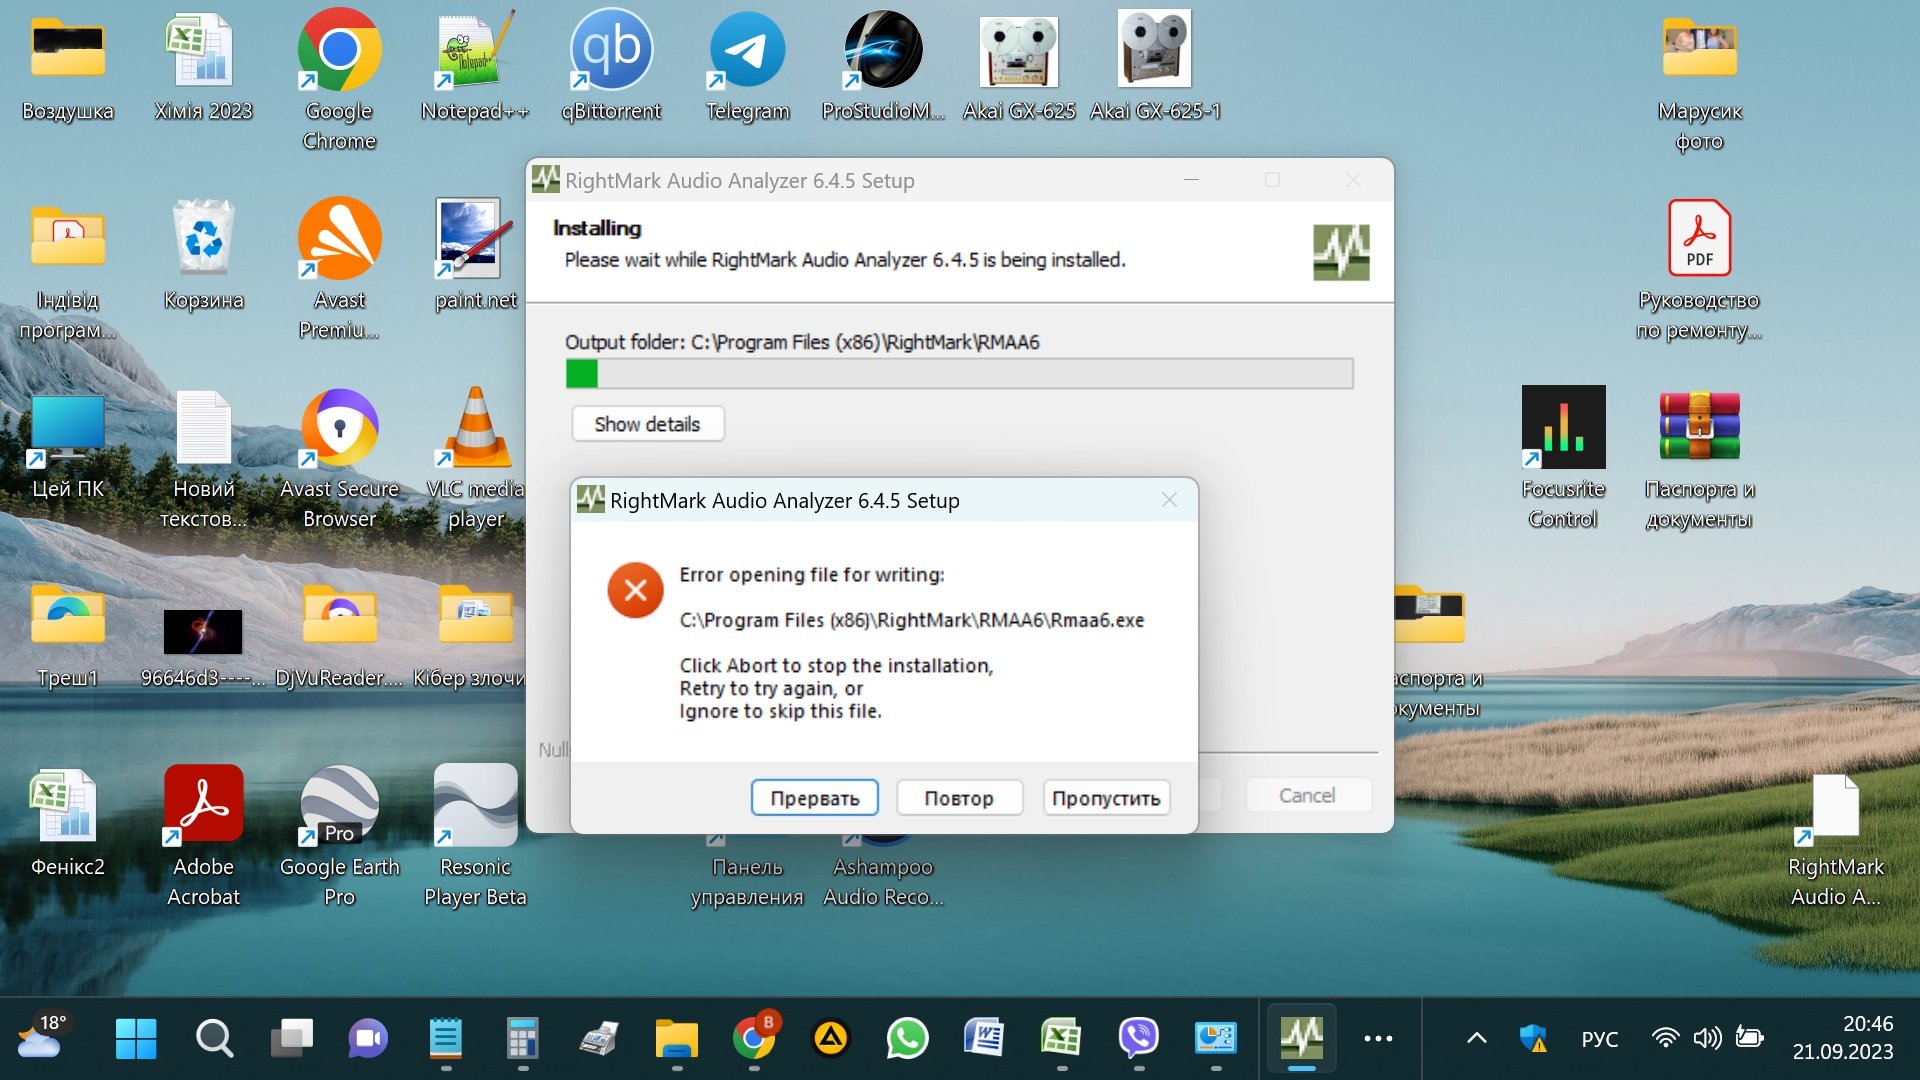
Task: Click the Повтор (Retry) button
Action: (959, 798)
